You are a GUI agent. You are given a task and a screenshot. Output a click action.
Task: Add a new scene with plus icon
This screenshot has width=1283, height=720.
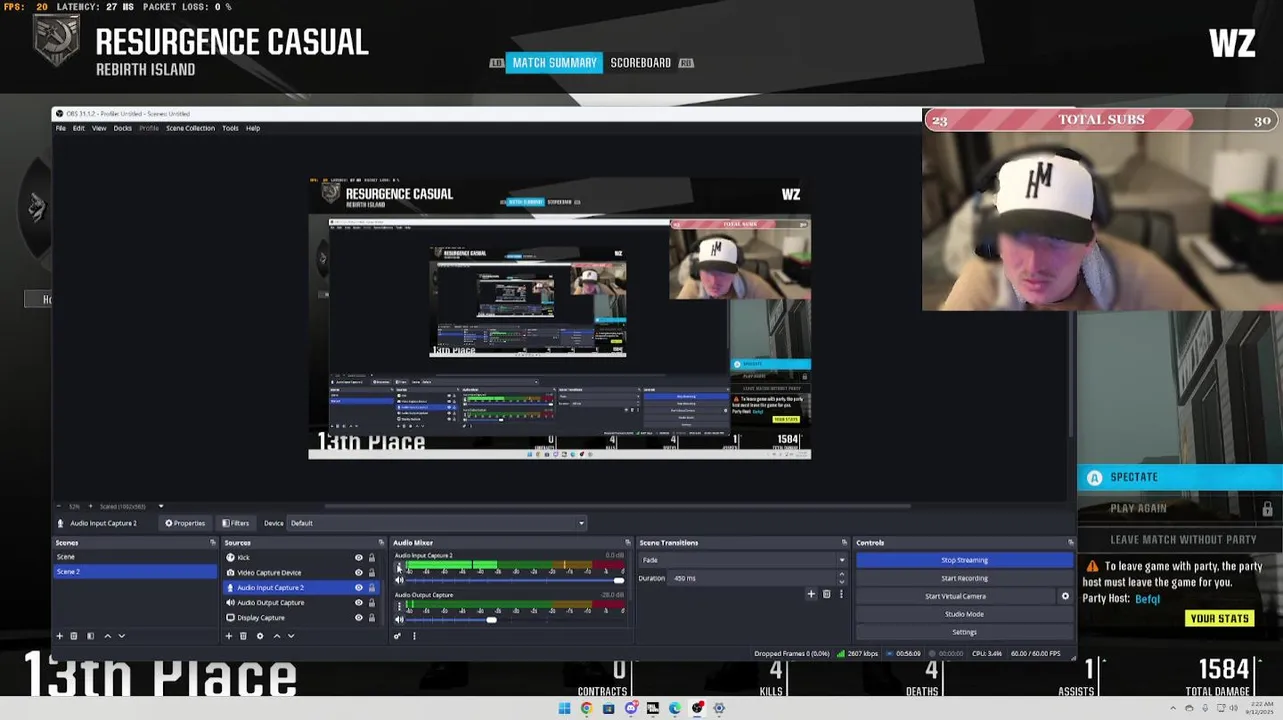click(x=59, y=636)
